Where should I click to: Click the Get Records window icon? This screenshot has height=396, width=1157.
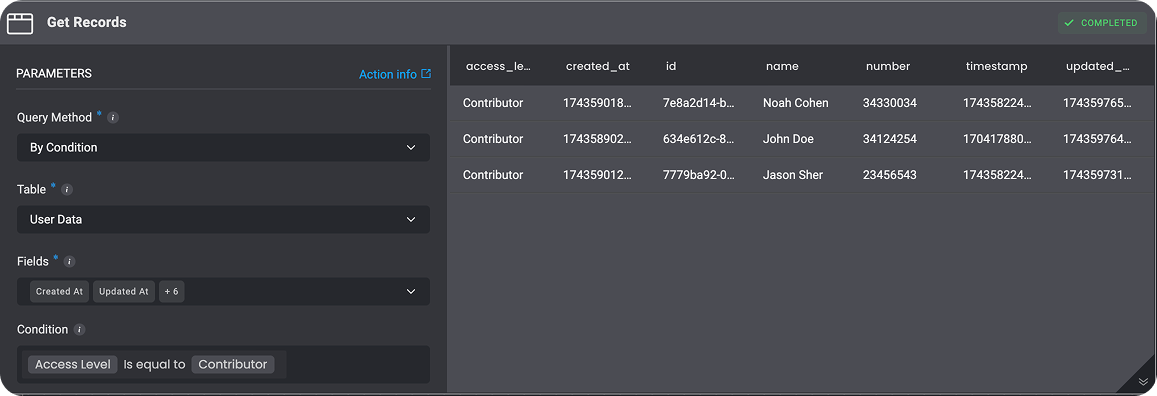[x=20, y=23]
